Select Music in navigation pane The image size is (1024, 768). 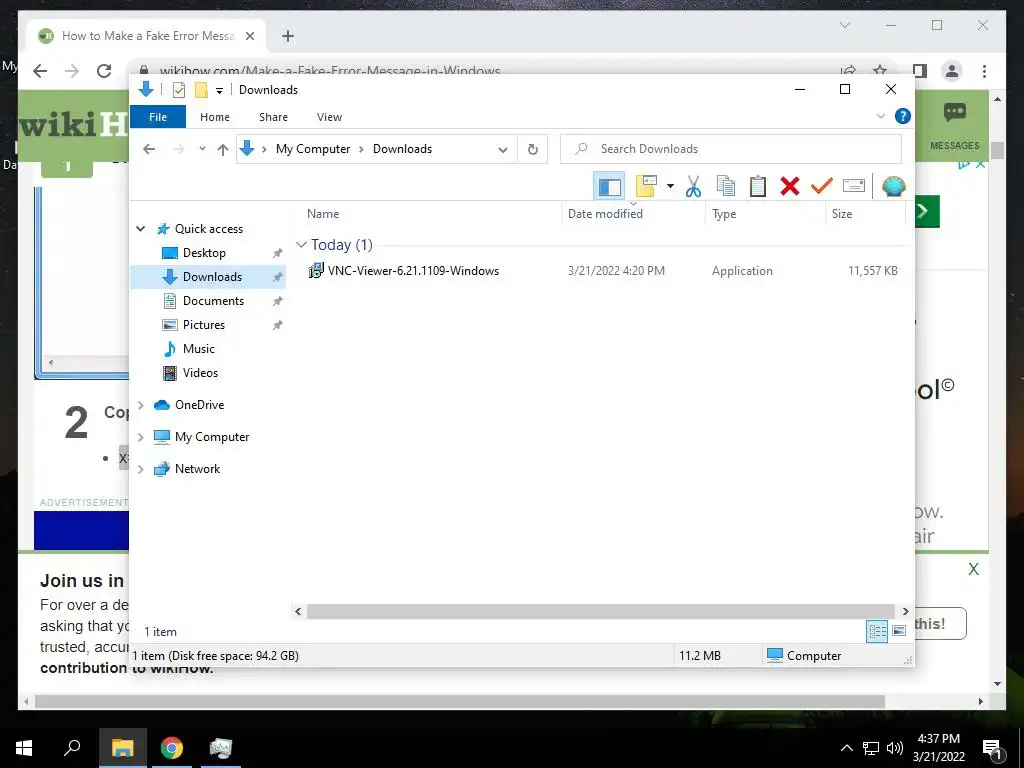(x=199, y=349)
